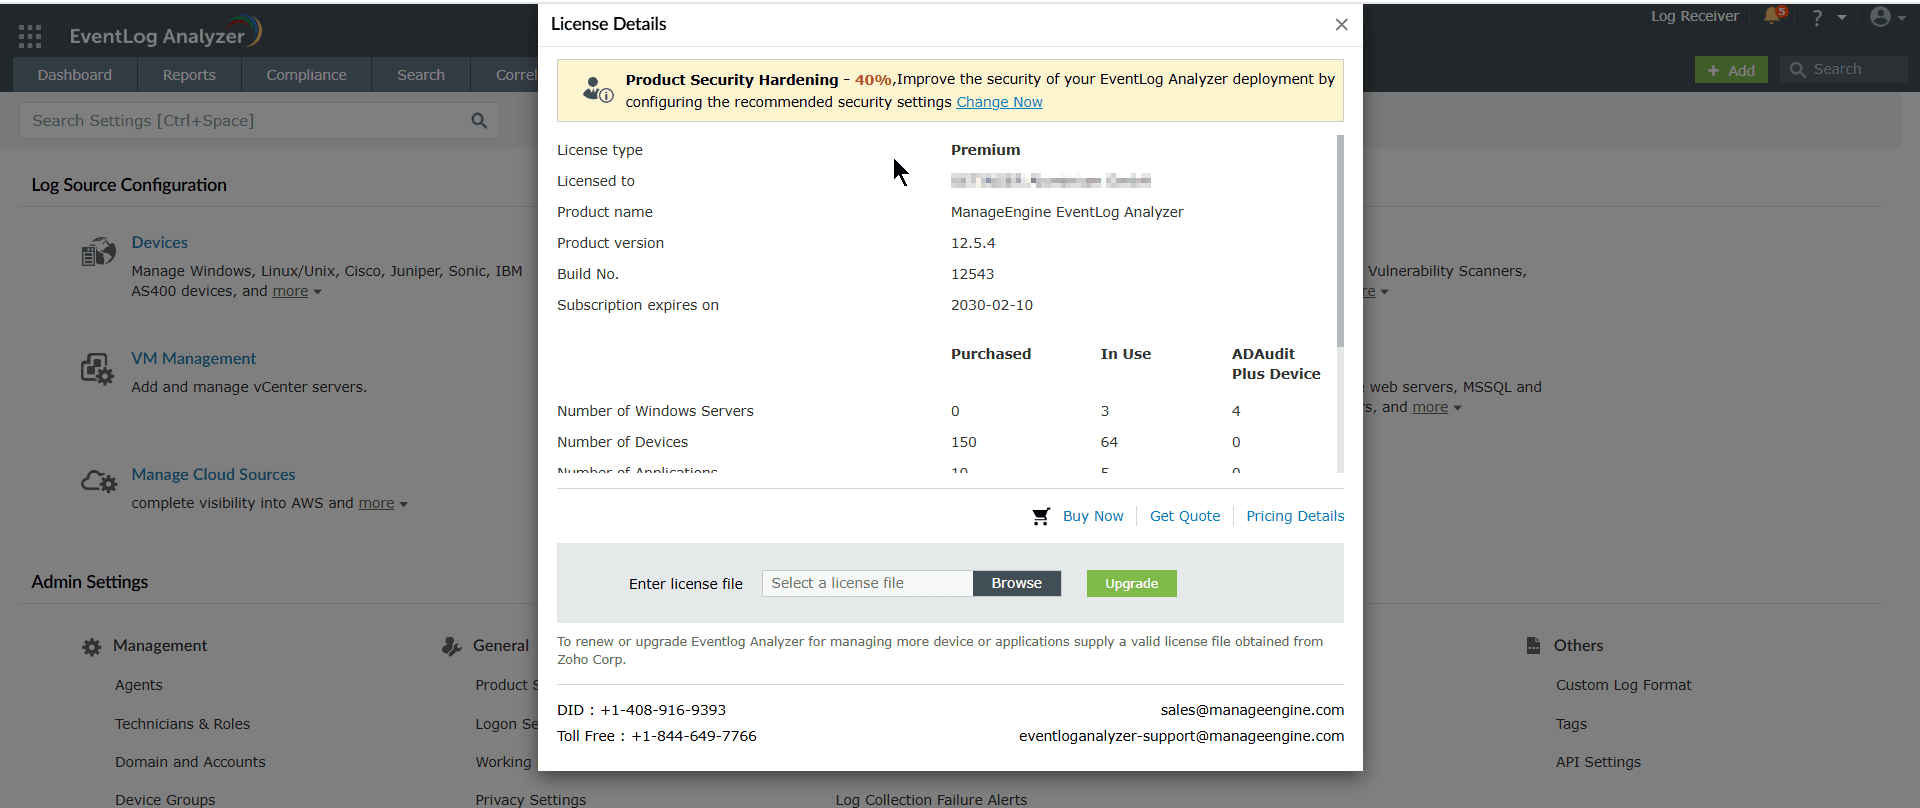Viewport: 1920px width, 808px height.
Task: Click the Number of Devices purchased value 150
Action: (x=963, y=442)
